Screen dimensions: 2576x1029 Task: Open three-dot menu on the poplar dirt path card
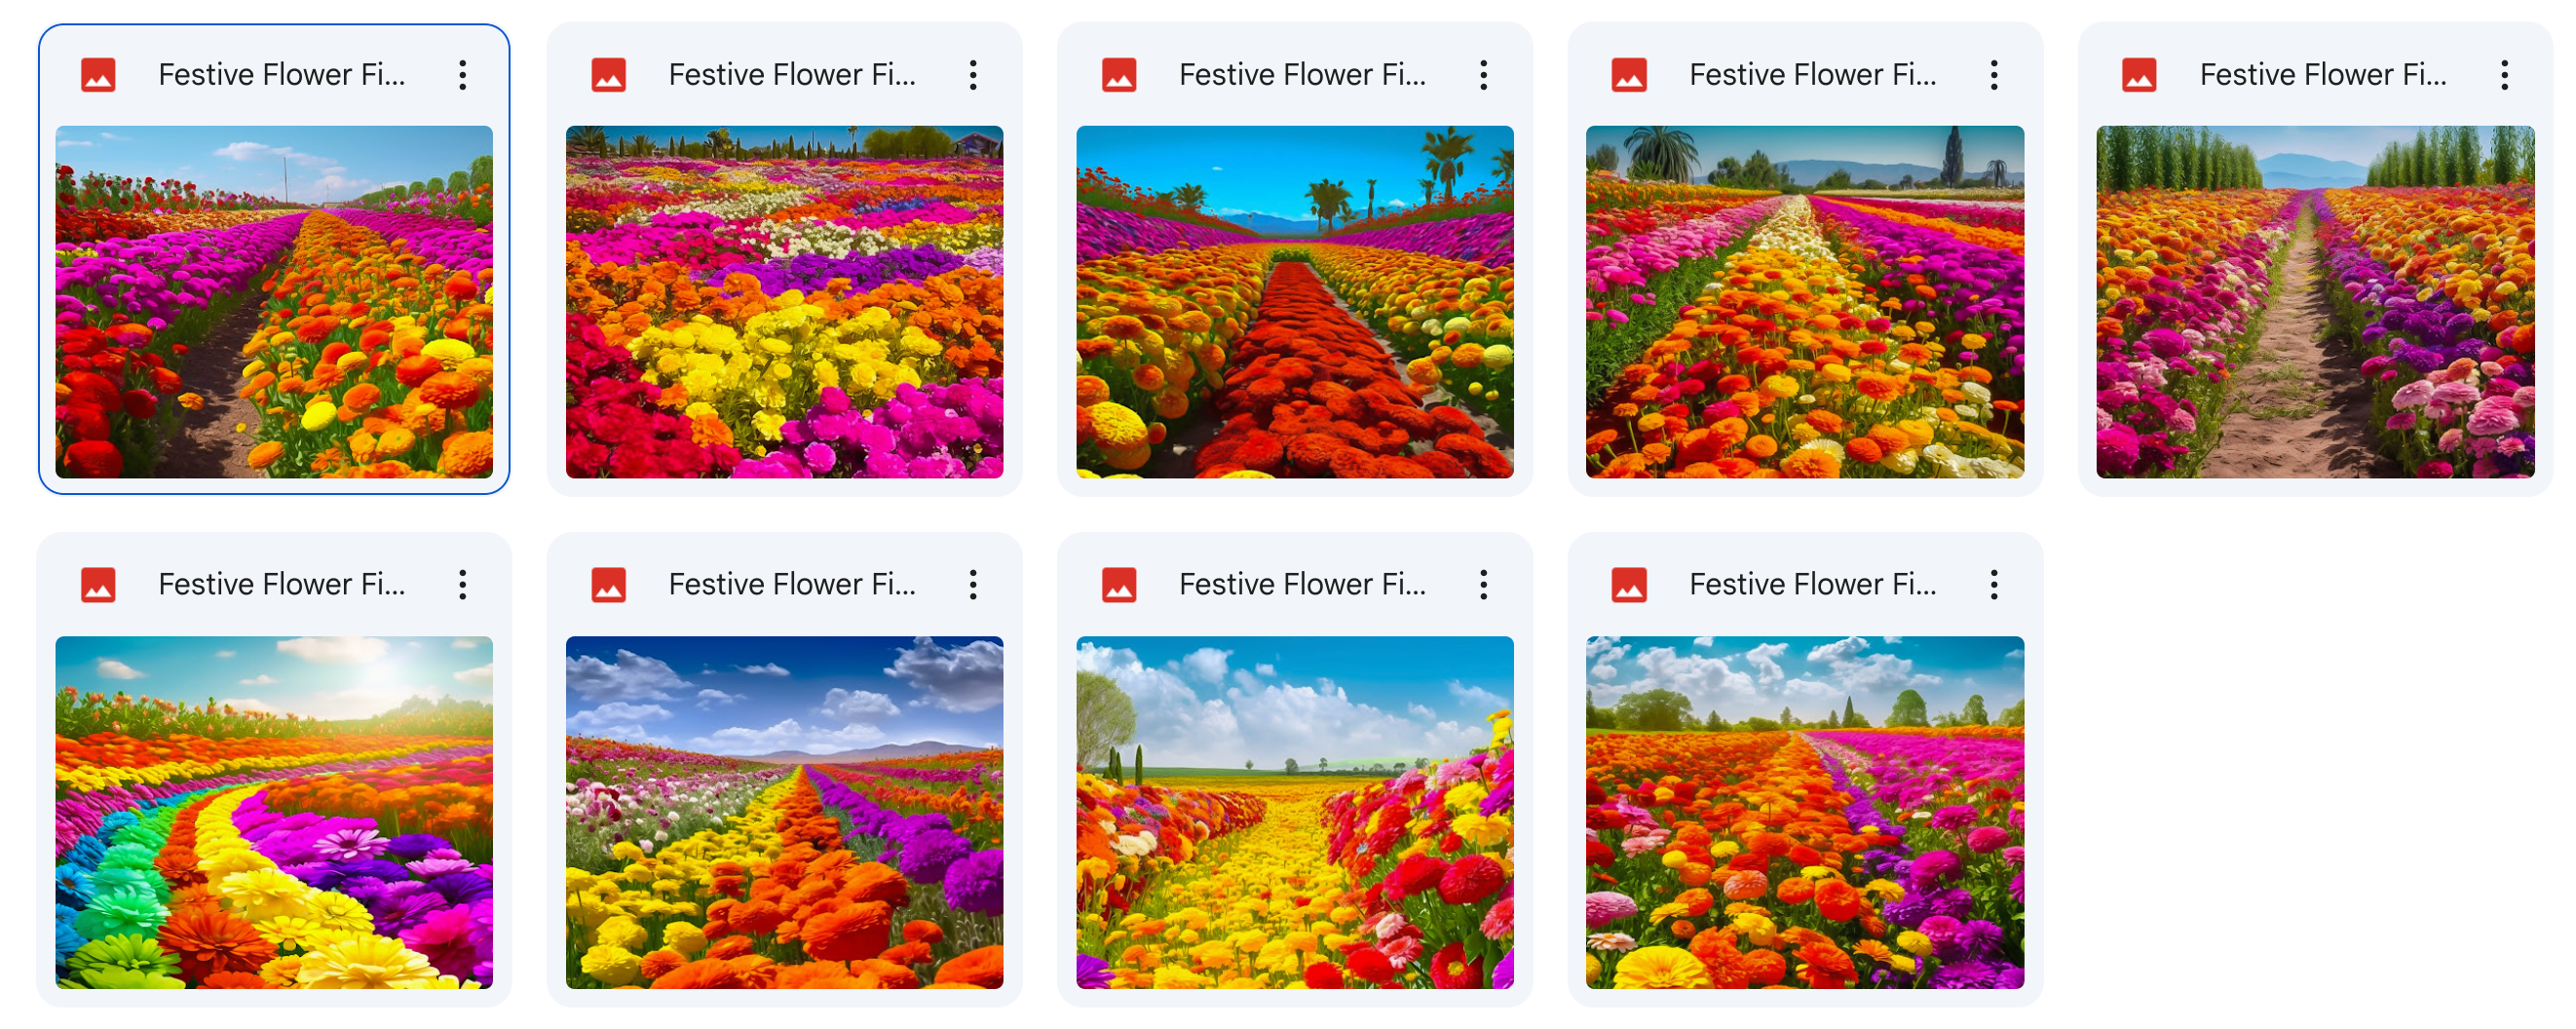pyautogui.click(x=2504, y=75)
